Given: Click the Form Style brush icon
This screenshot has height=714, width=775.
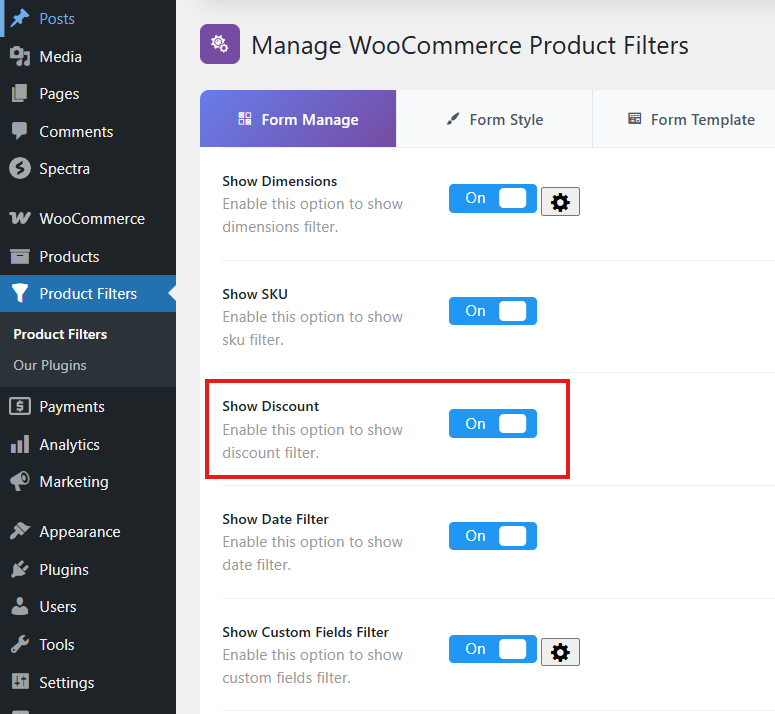Looking at the screenshot, I should pos(453,119).
